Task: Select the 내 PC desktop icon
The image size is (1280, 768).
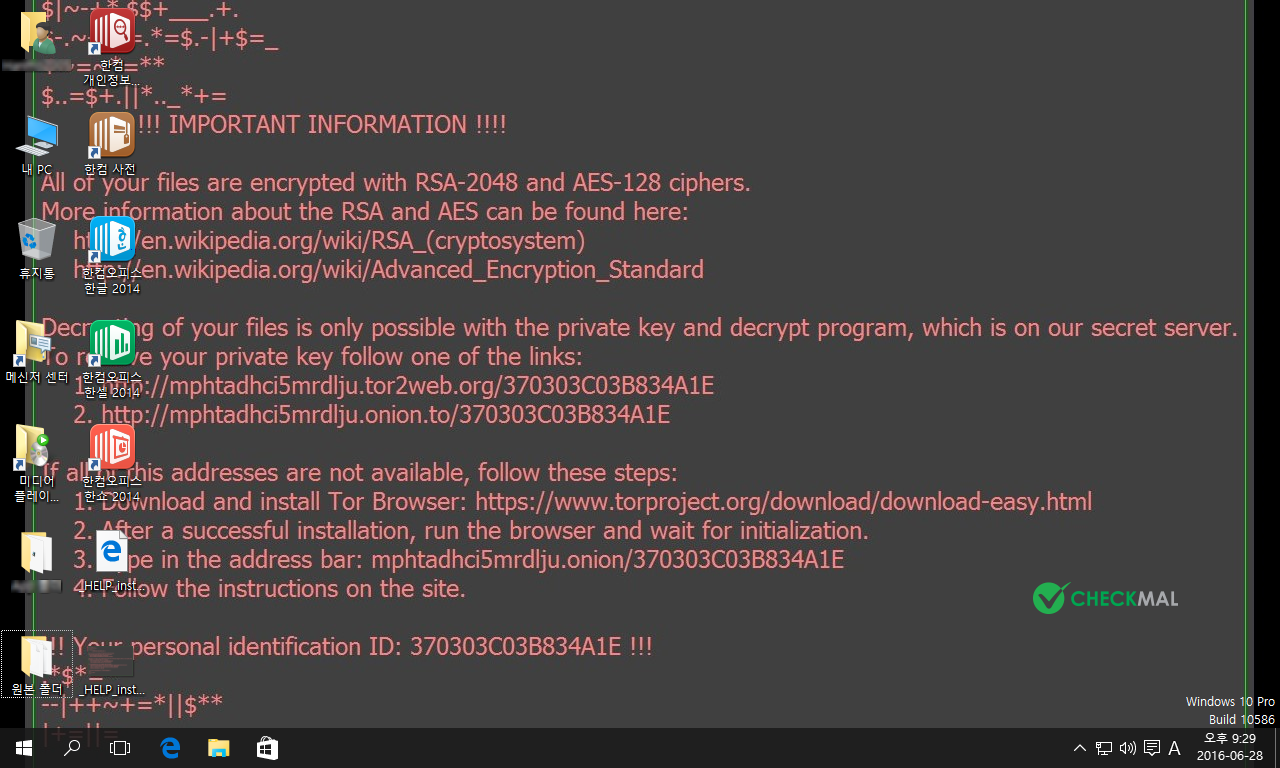Action: pyautogui.click(x=37, y=140)
